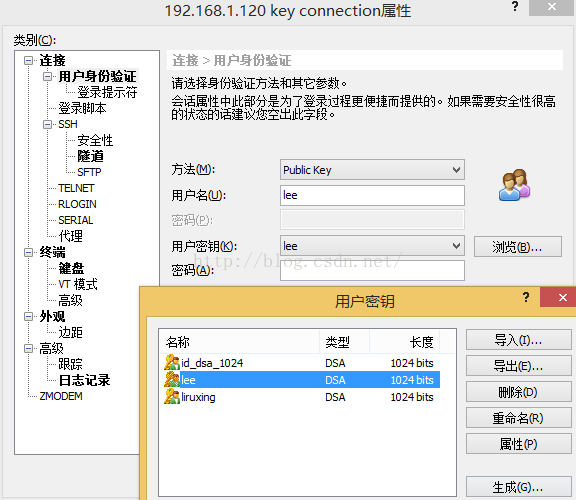Select 跟踪 in the tree

71,364
